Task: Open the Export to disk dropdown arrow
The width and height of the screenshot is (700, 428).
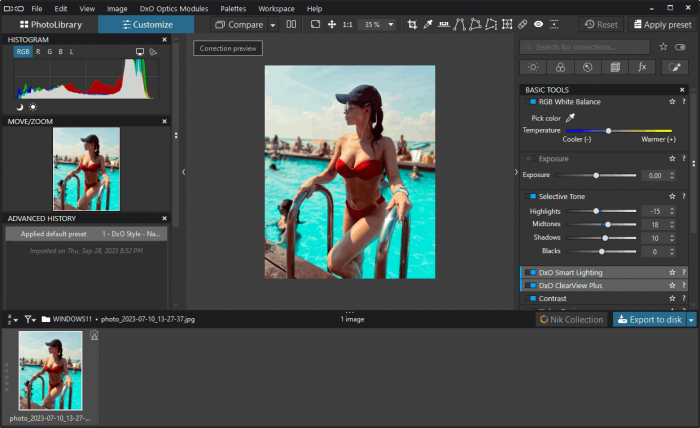Action: tap(691, 319)
